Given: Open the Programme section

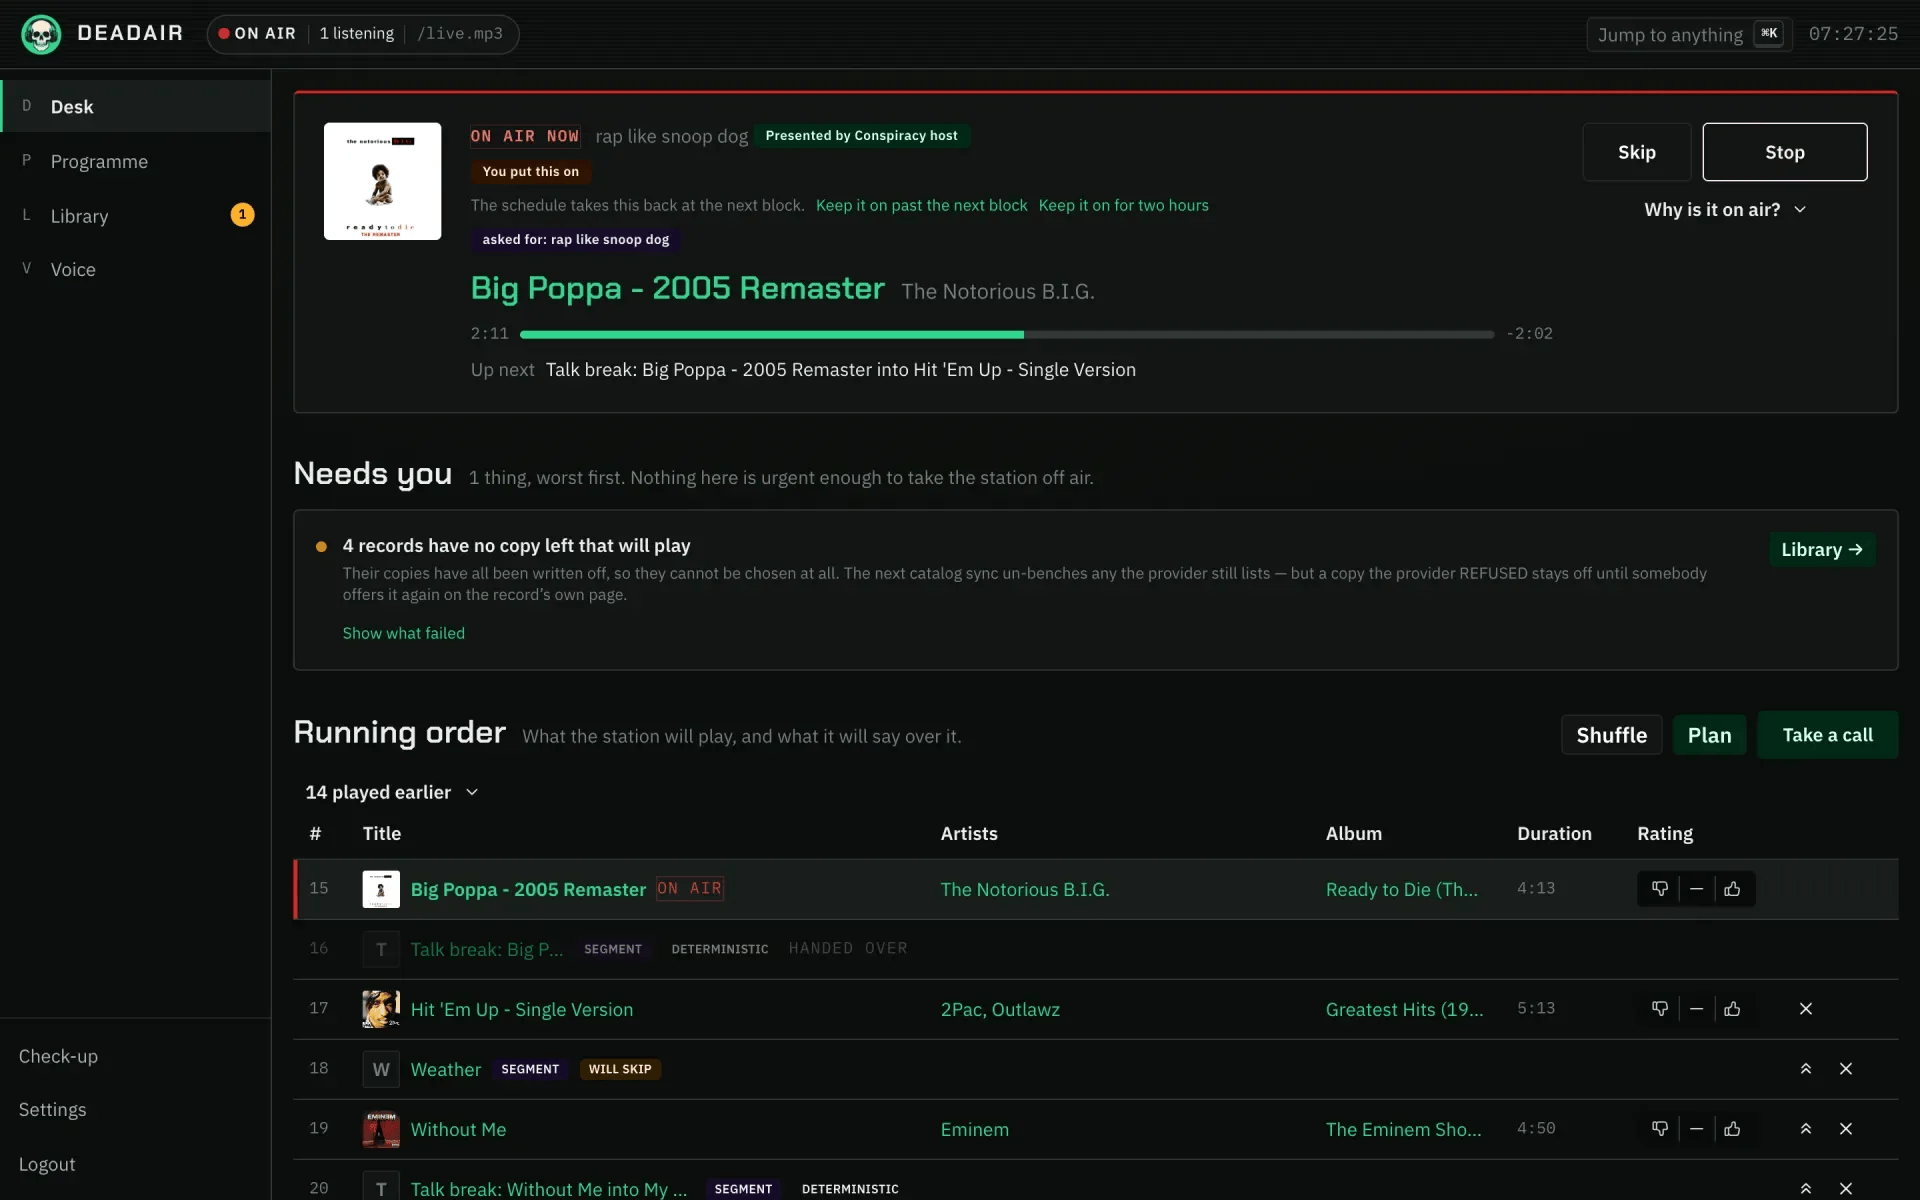Looking at the screenshot, I should tap(135, 161).
